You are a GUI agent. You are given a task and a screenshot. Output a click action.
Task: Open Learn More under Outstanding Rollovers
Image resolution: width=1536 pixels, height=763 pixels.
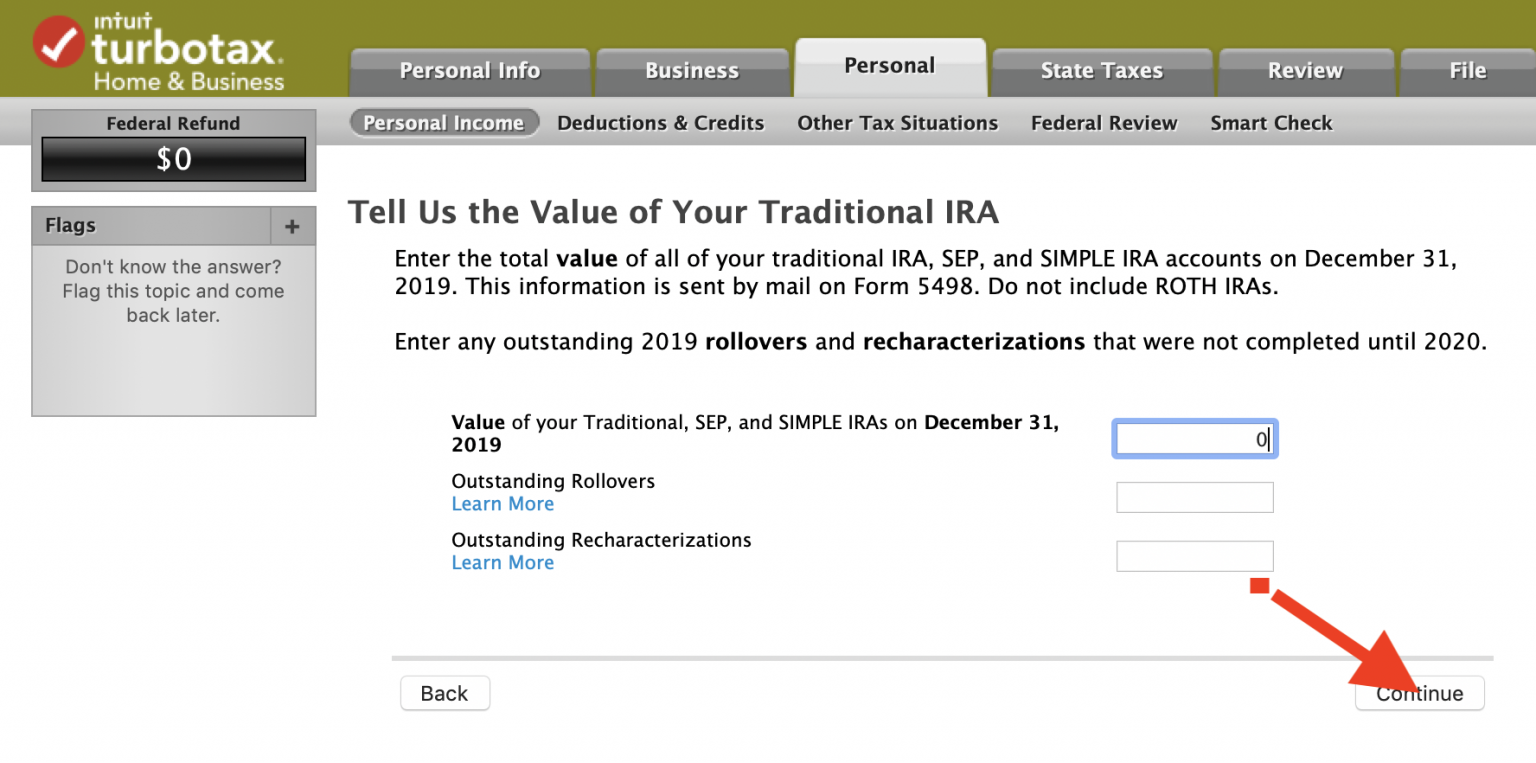click(x=502, y=504)
